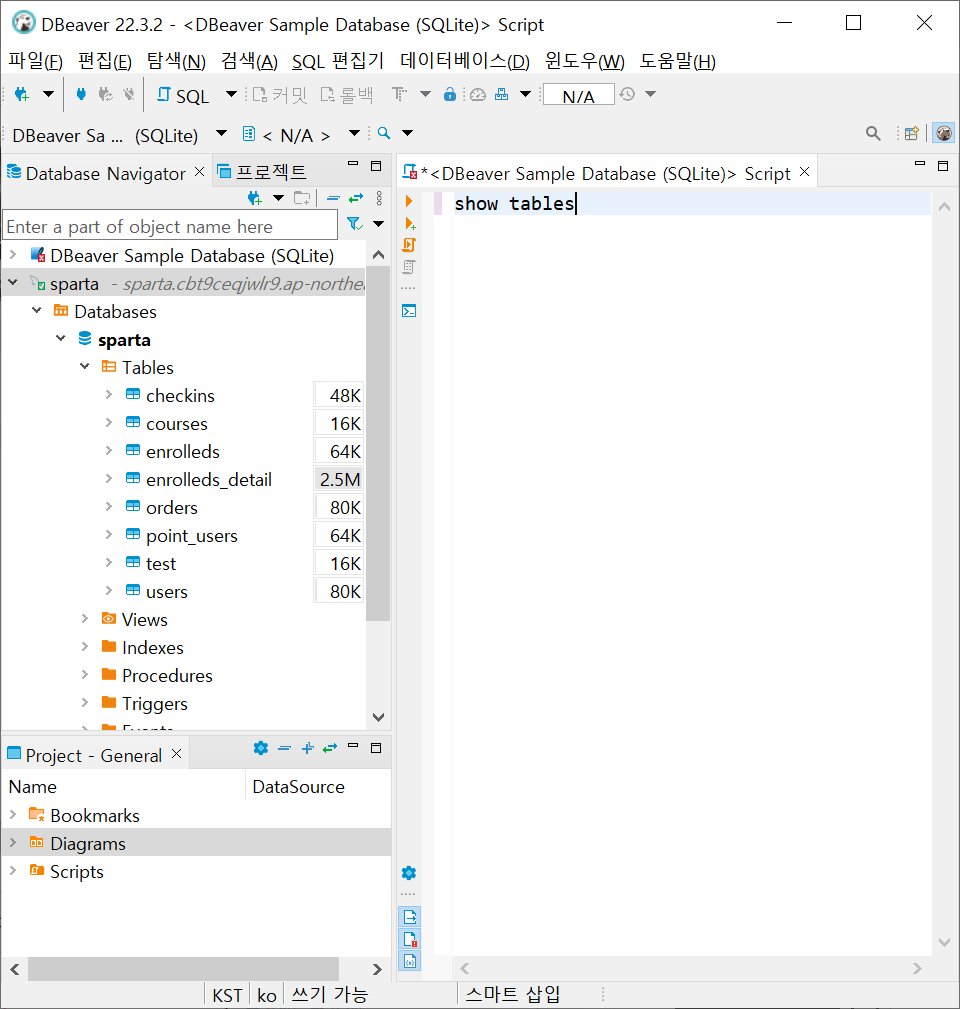960x1009 pixels.
Task: Open the < N/A > schema selector
Action: click(x=297, y=135)
